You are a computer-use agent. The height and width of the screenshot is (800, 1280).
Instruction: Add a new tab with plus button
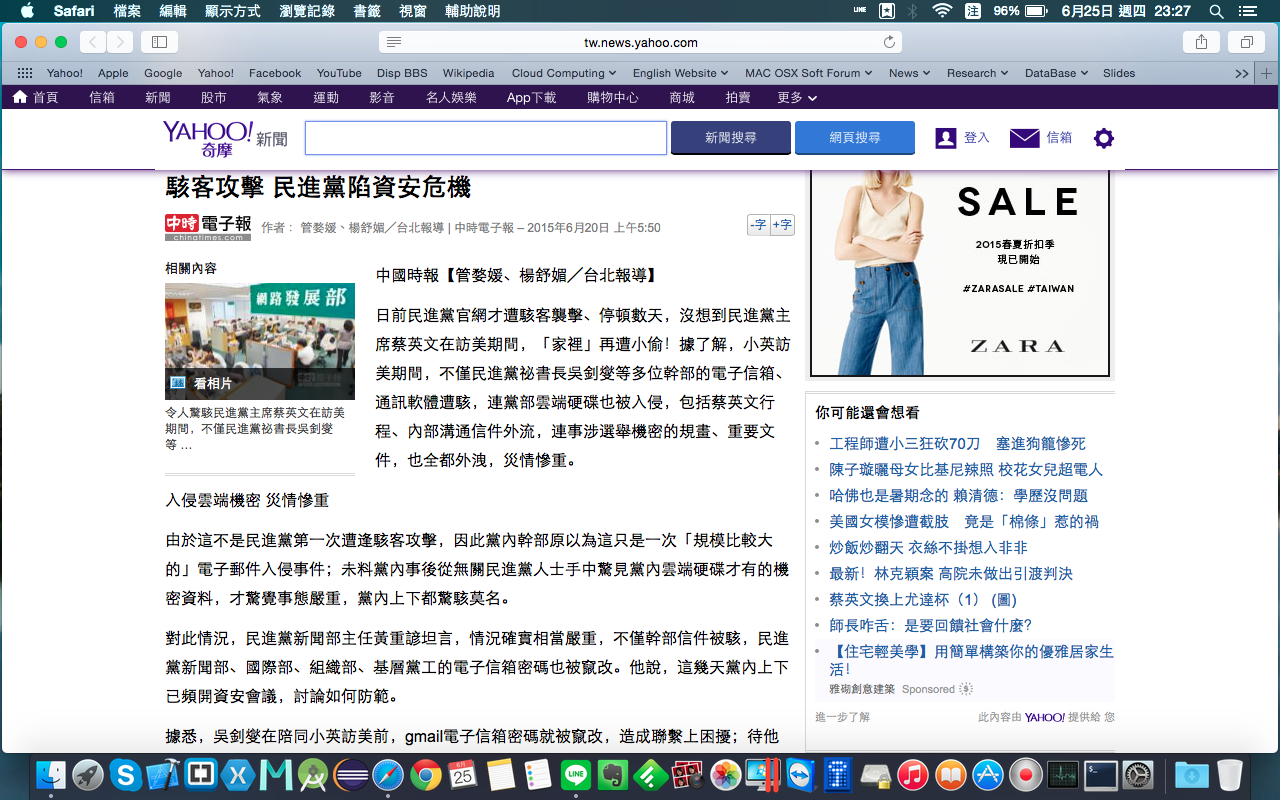pos(1267,73)
